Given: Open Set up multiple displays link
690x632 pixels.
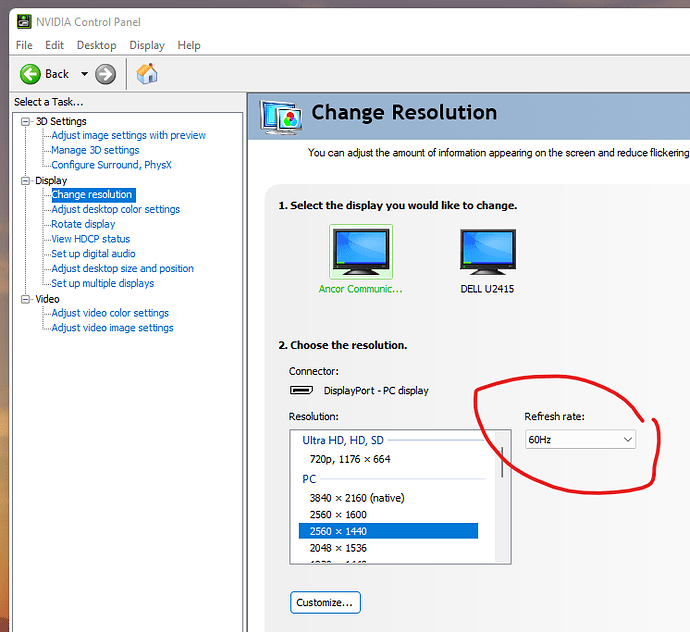Looking at the screenshot, I should (x=102, y=283).
